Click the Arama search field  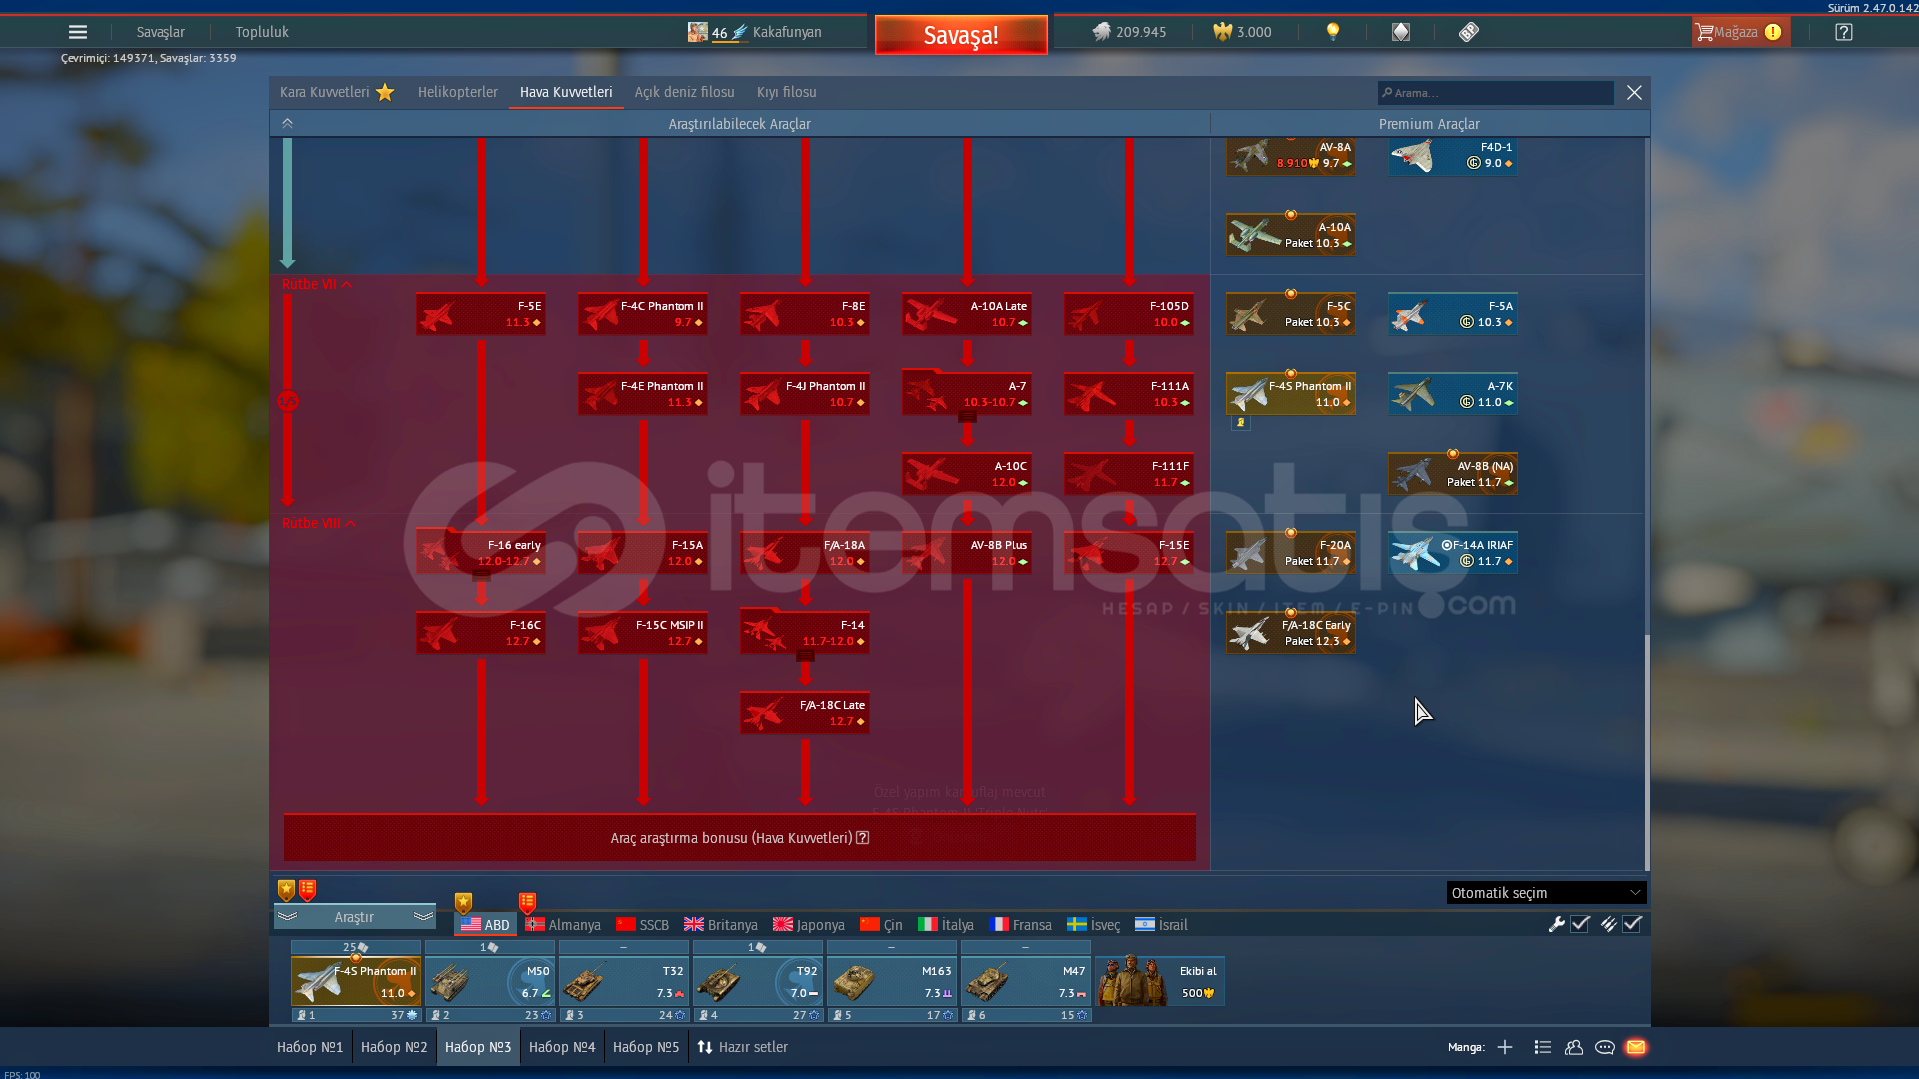click(x=1495, y=93)
